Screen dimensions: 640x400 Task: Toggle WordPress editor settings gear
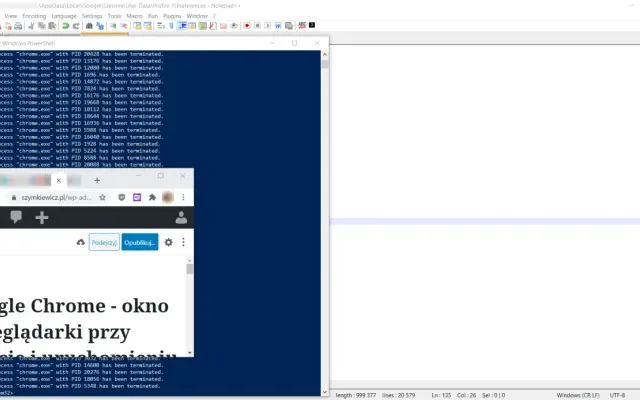coord(169,242)
